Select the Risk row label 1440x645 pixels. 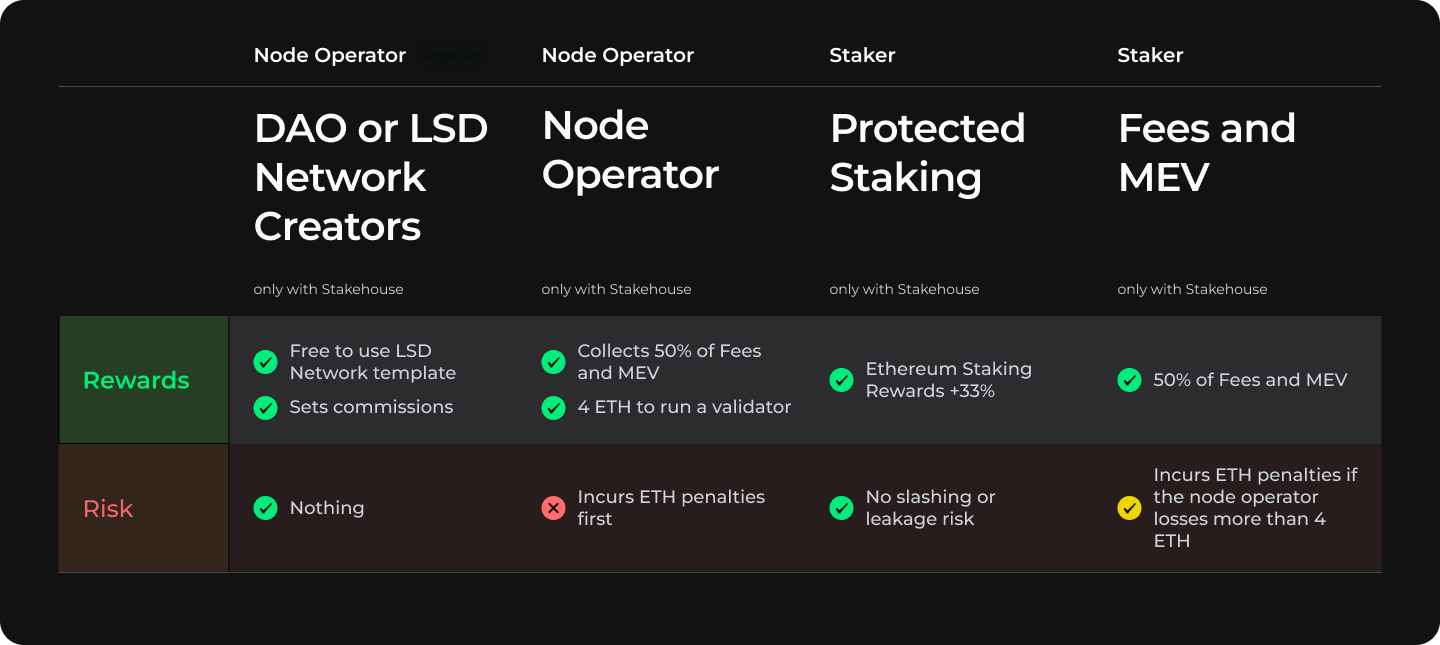(108, 508)
